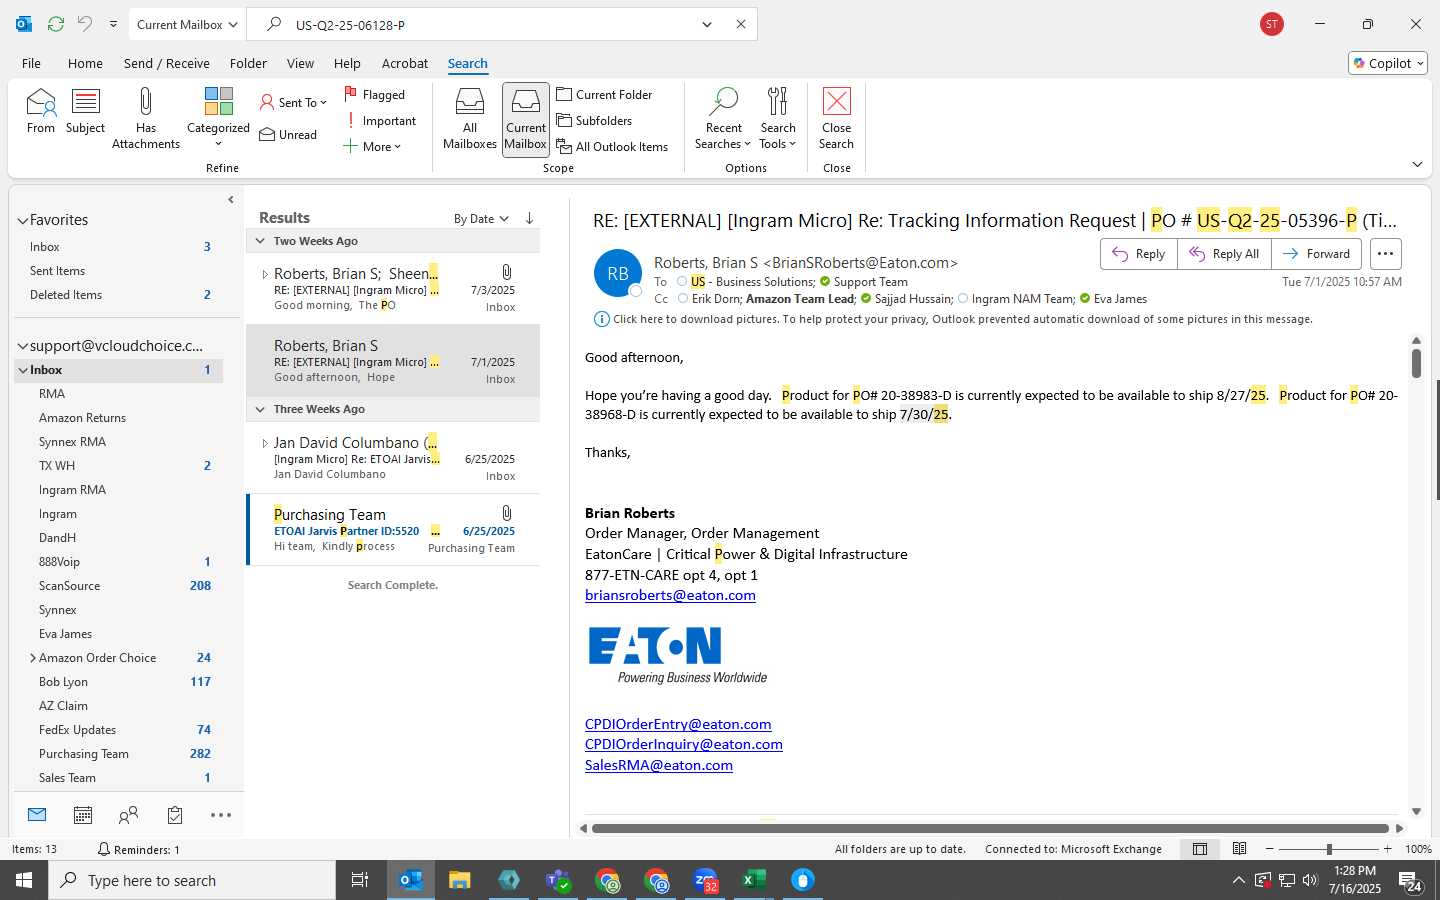Filter results by Important

(381, 120)
